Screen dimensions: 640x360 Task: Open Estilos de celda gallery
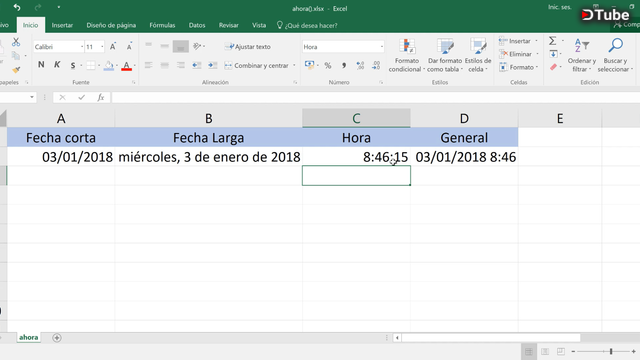478,55
